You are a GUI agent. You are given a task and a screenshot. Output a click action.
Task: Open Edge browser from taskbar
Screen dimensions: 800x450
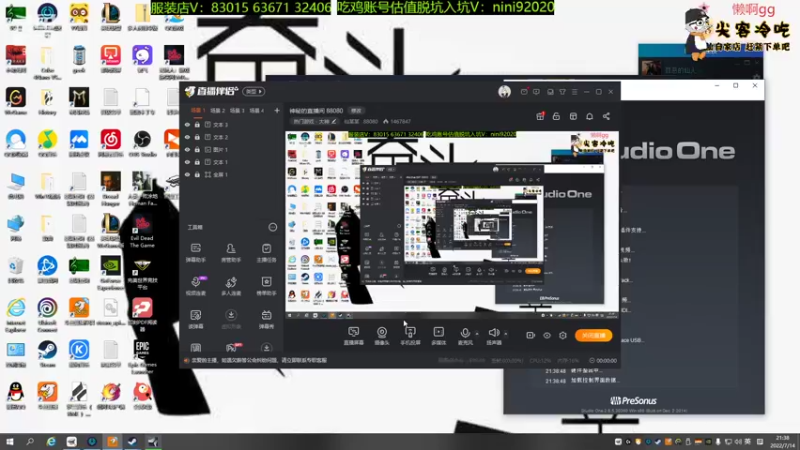click(51, 442)
